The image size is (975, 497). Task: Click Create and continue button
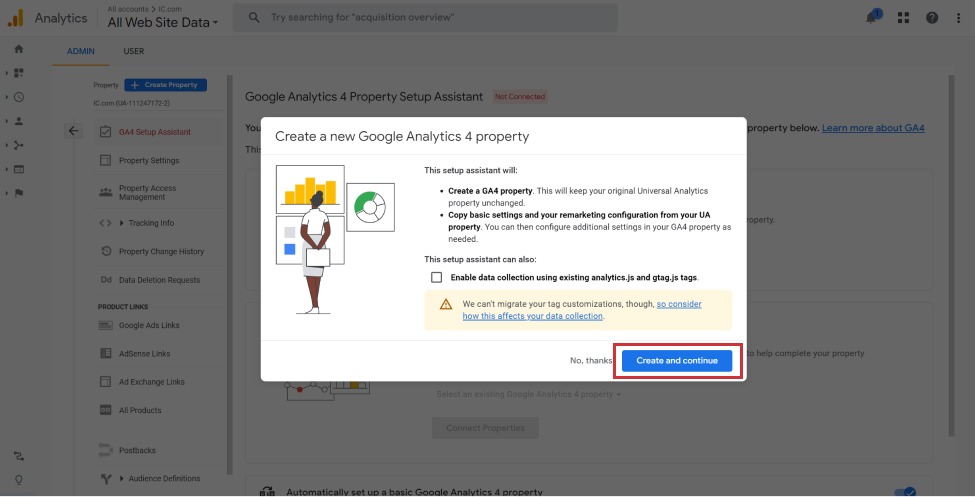[677, 361]
